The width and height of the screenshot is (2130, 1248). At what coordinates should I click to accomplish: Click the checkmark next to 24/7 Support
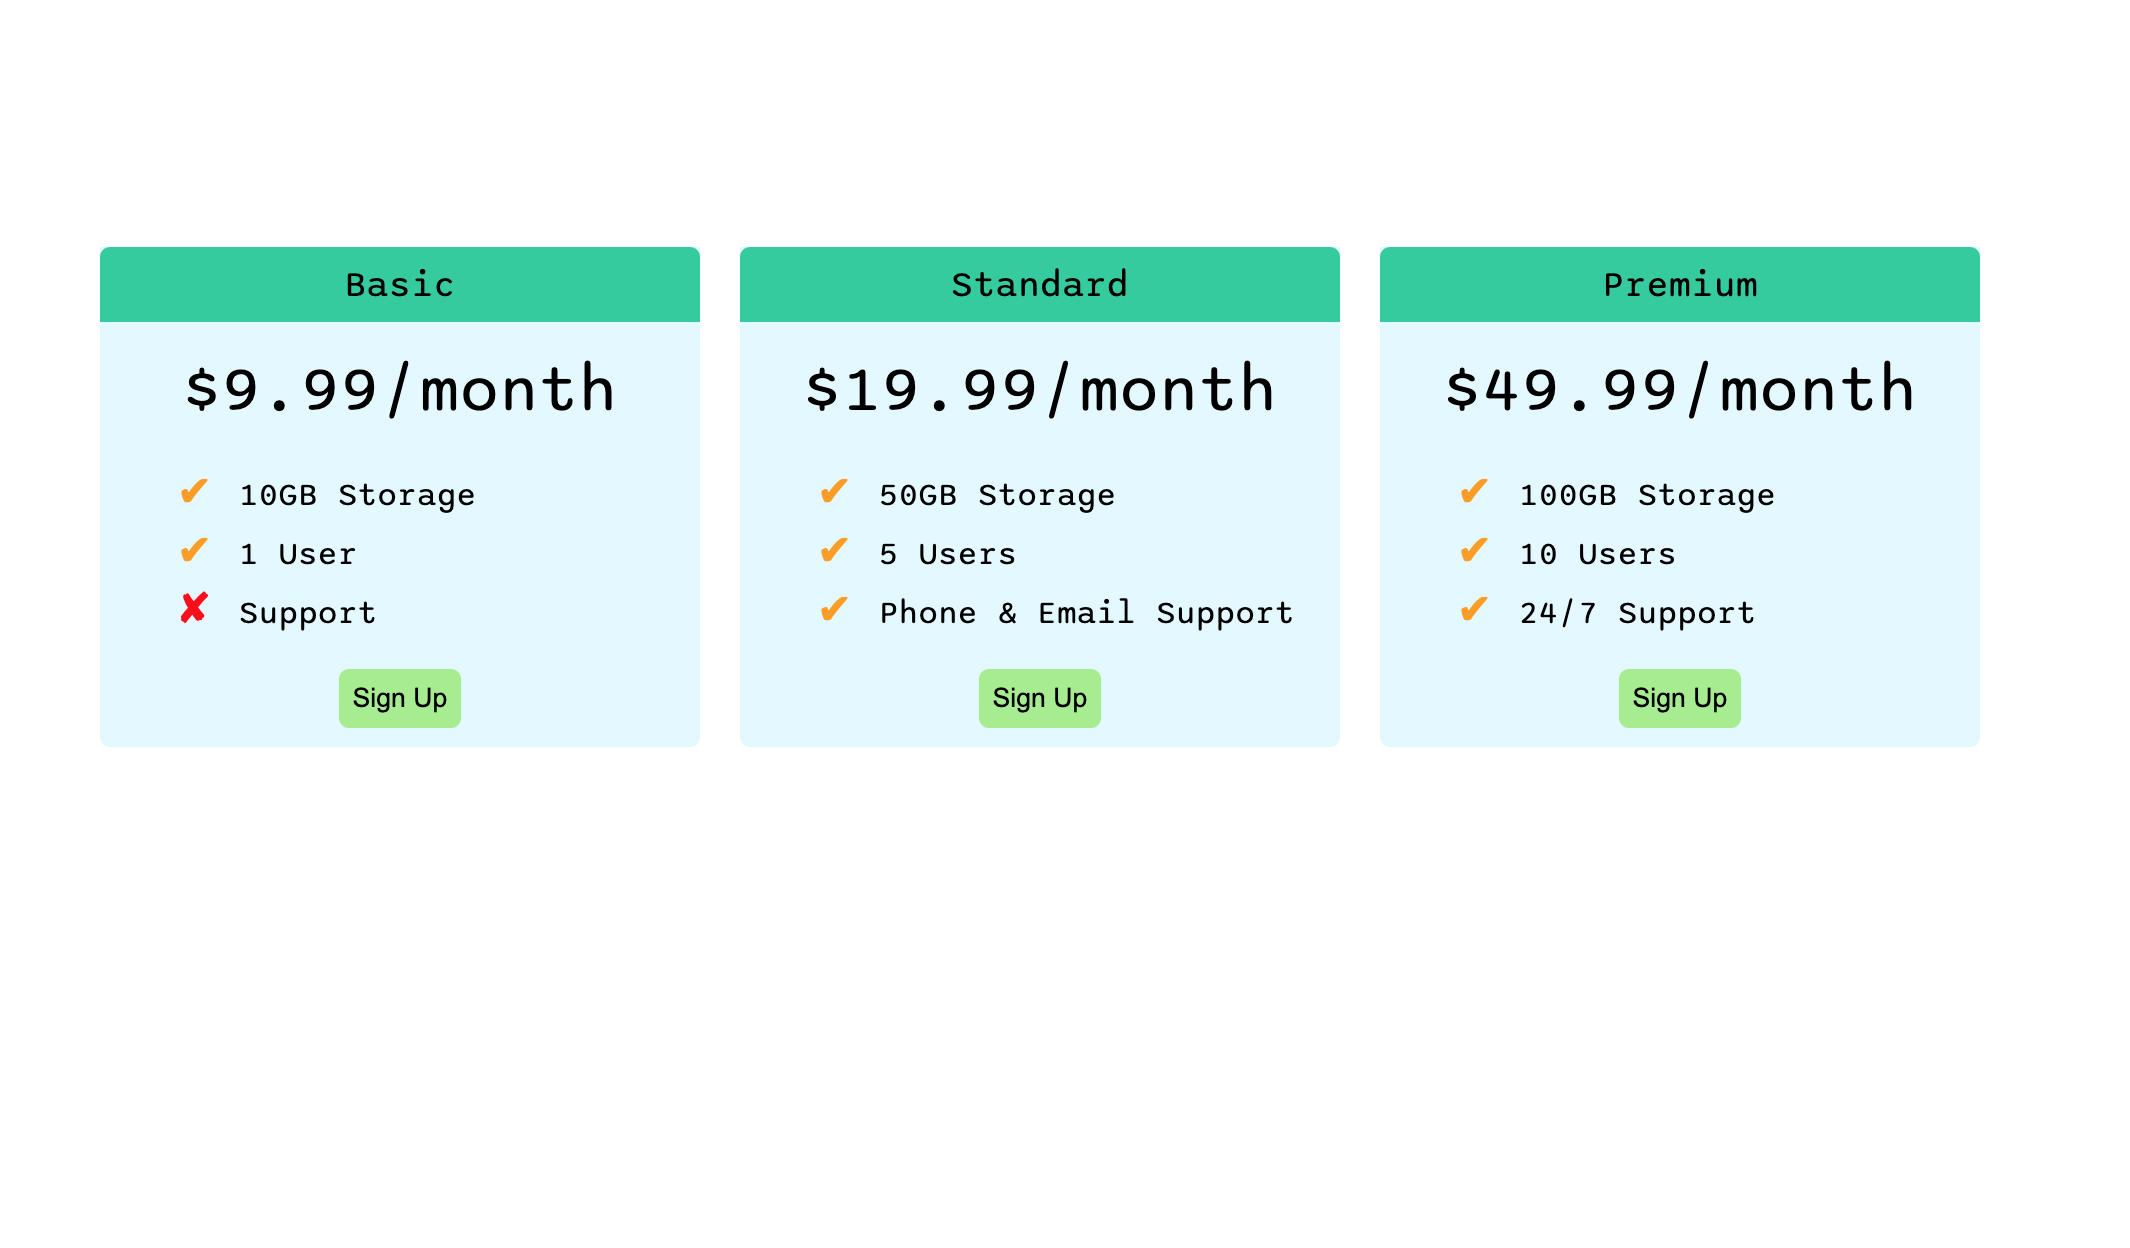pos(1476,609)
